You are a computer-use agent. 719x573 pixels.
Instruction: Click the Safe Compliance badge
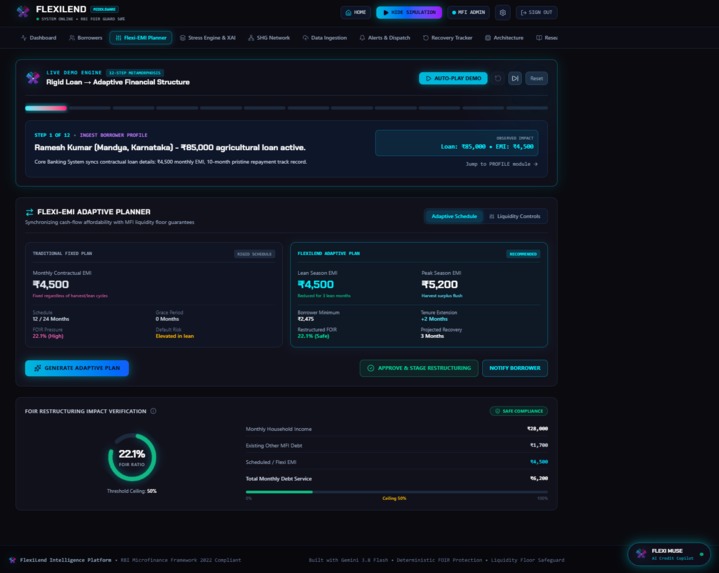point(519,411)
